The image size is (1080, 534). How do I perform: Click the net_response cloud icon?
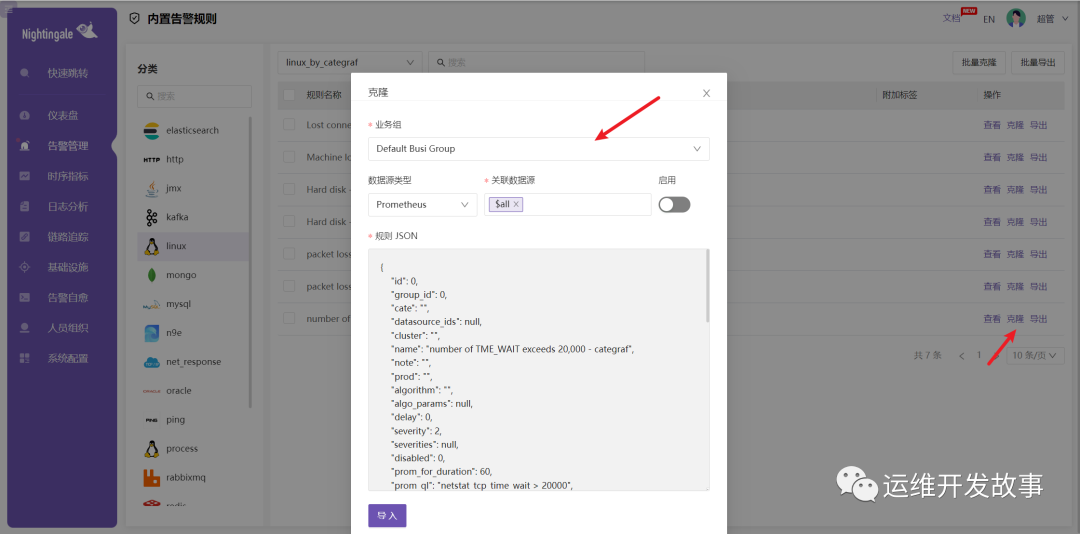[x=152, y=362]
